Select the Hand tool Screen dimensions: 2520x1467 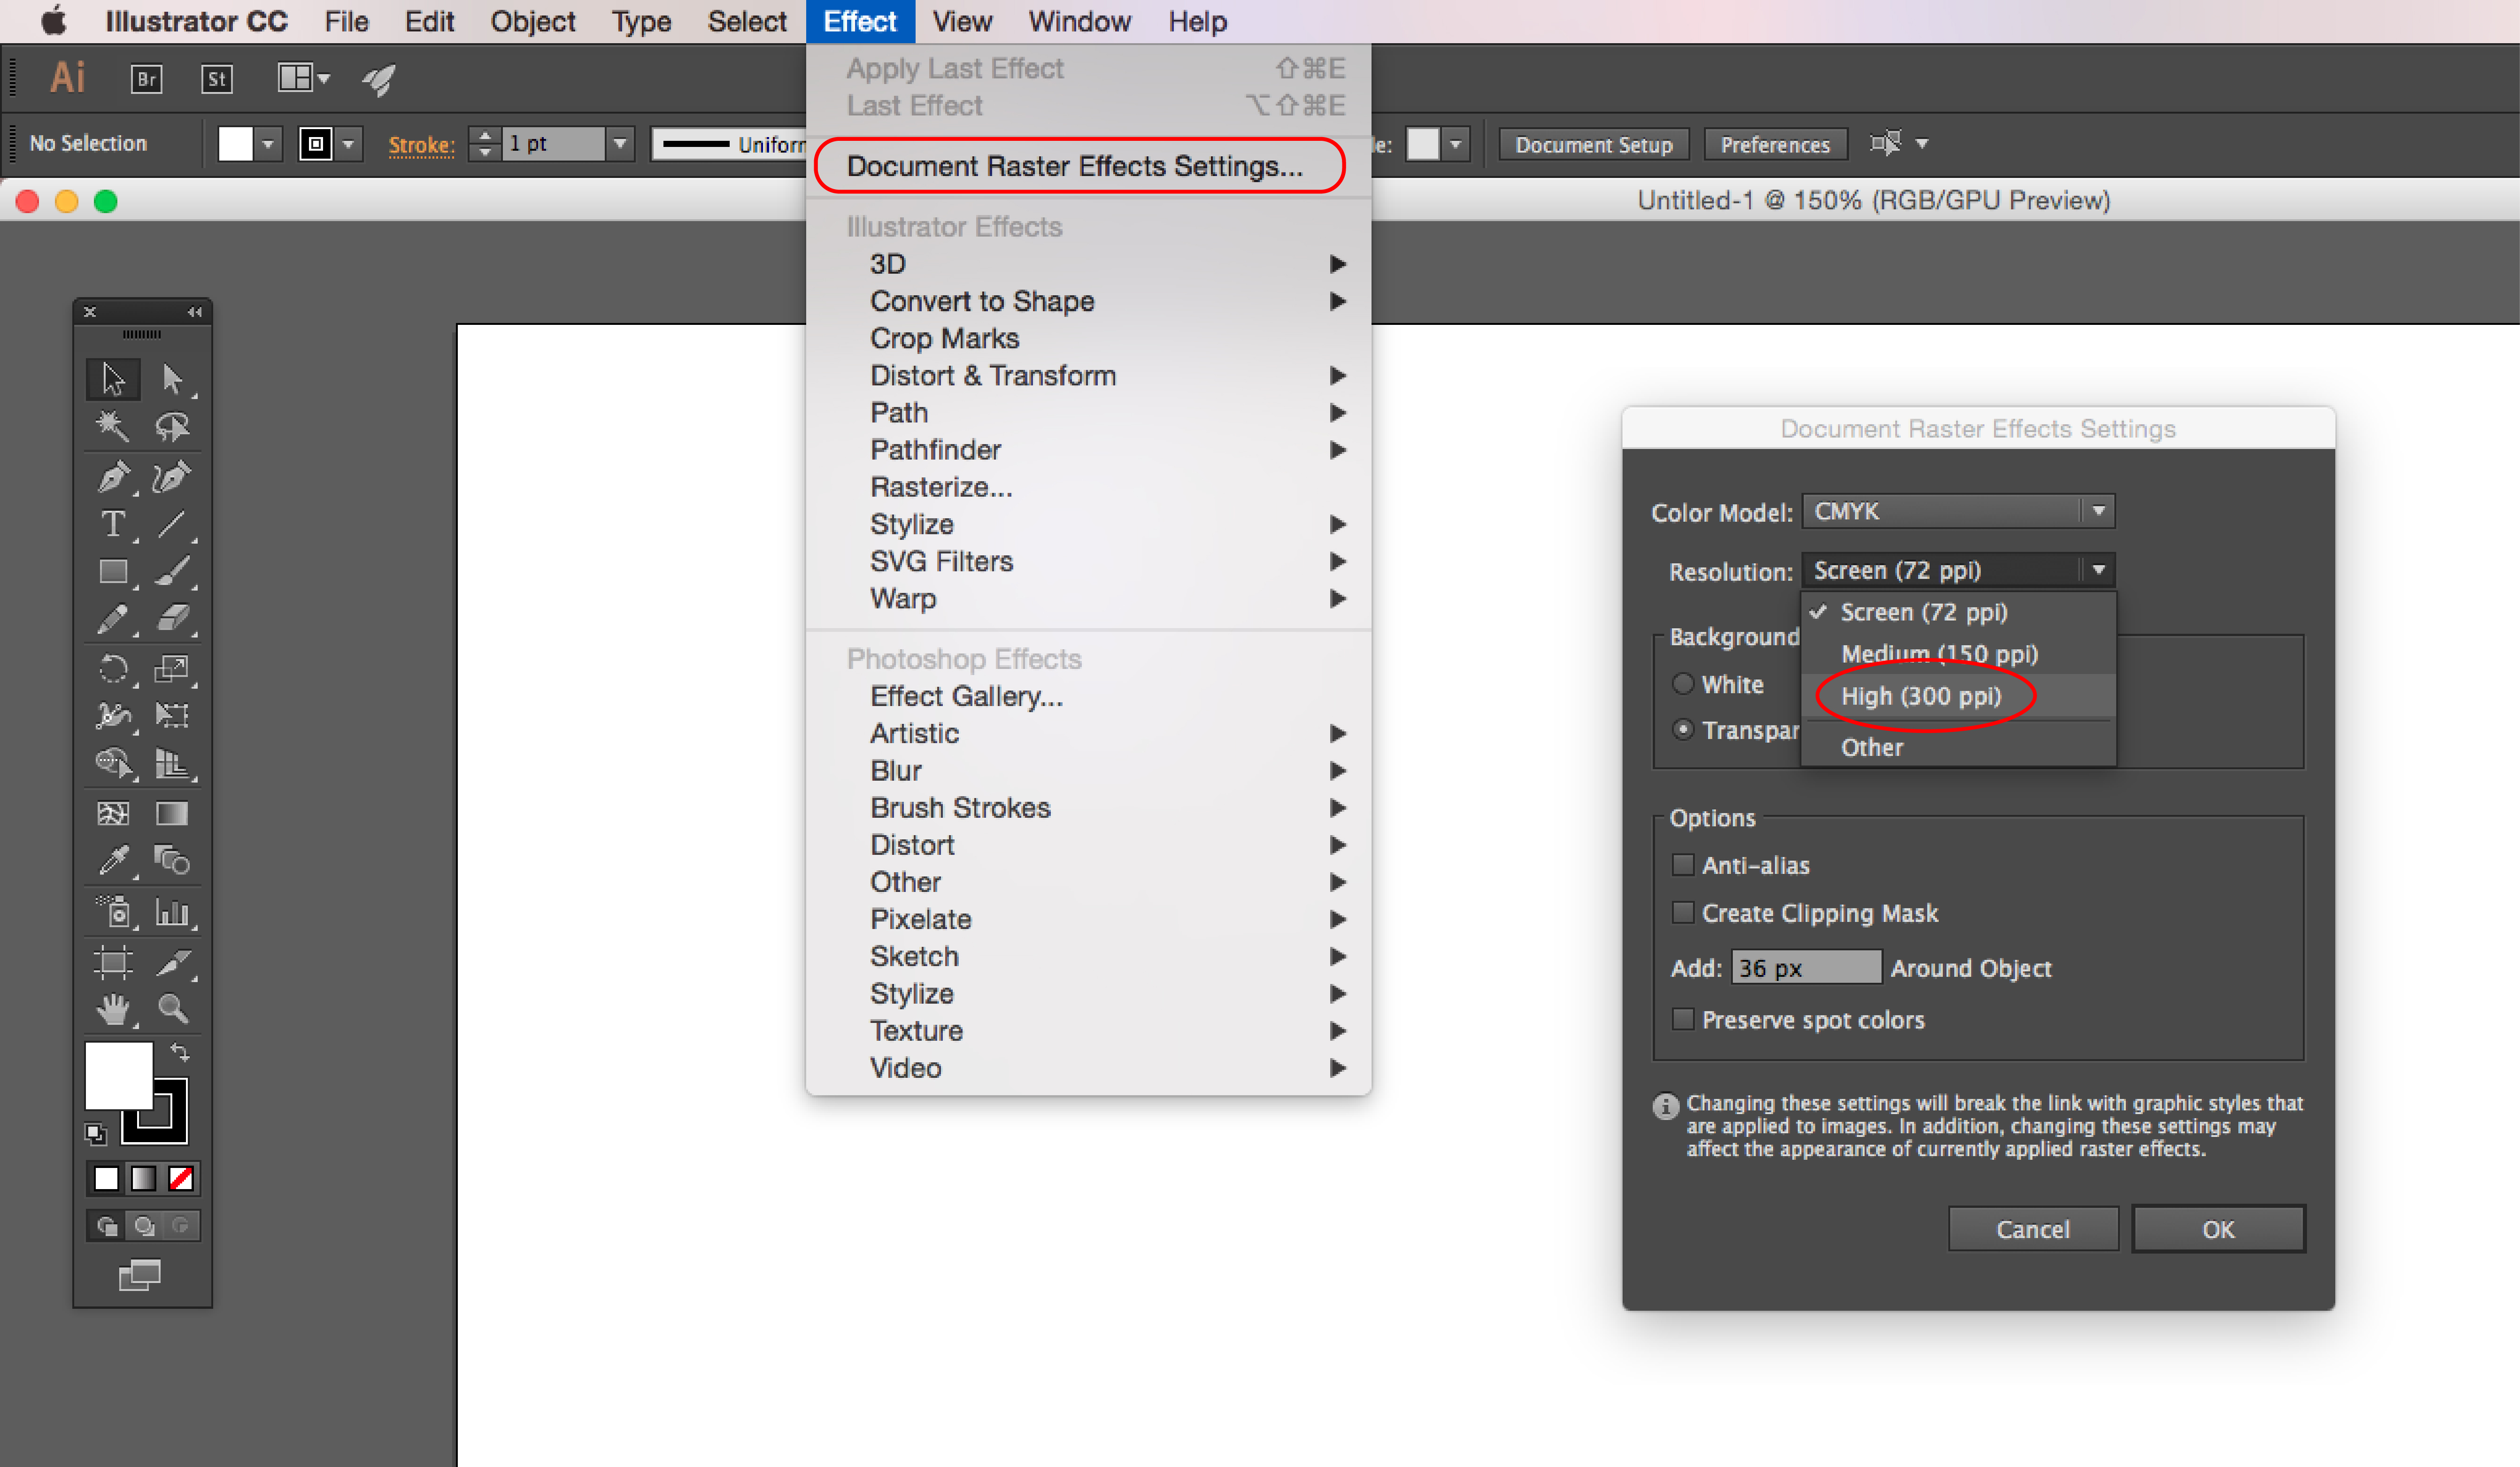click(113, 1009)
